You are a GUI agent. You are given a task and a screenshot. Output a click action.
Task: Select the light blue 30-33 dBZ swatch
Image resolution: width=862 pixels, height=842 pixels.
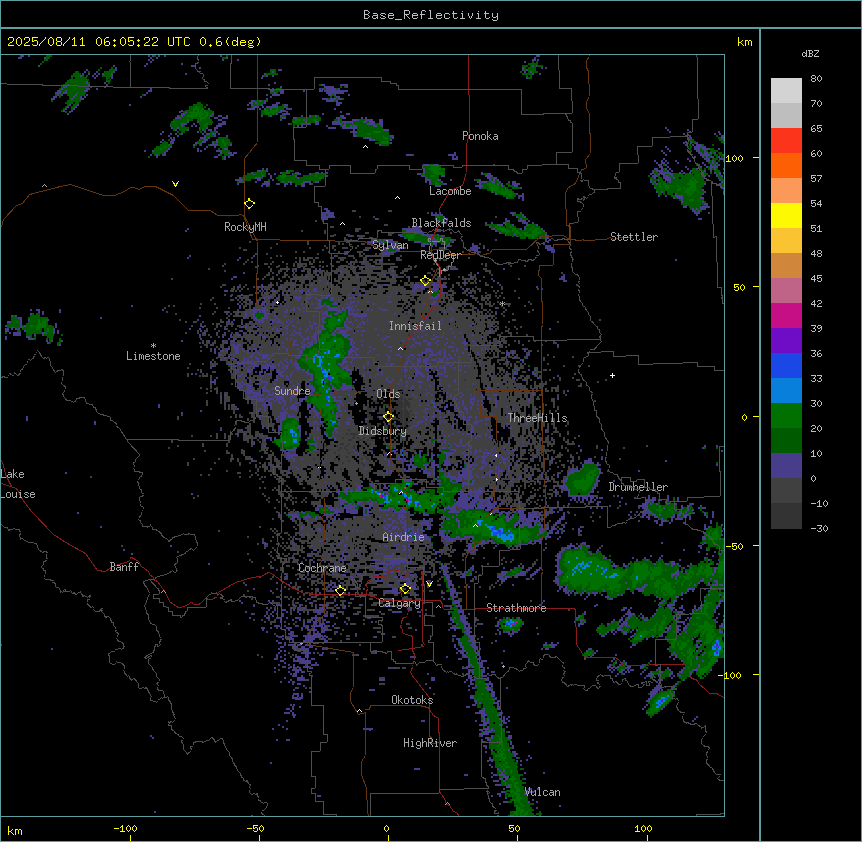(786, 391)
